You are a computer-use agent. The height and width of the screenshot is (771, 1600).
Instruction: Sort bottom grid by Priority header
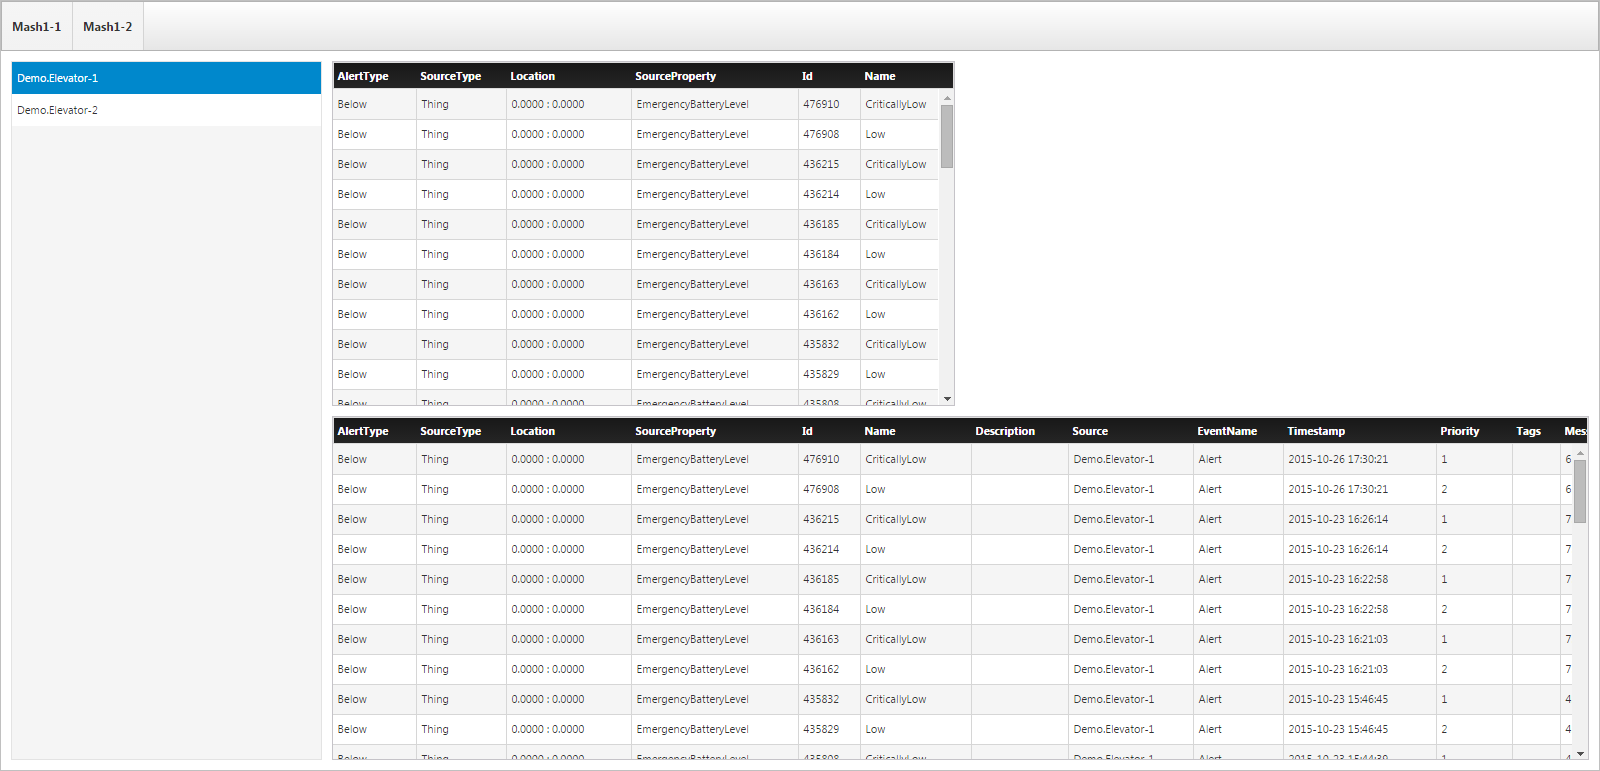(1460, 431)
